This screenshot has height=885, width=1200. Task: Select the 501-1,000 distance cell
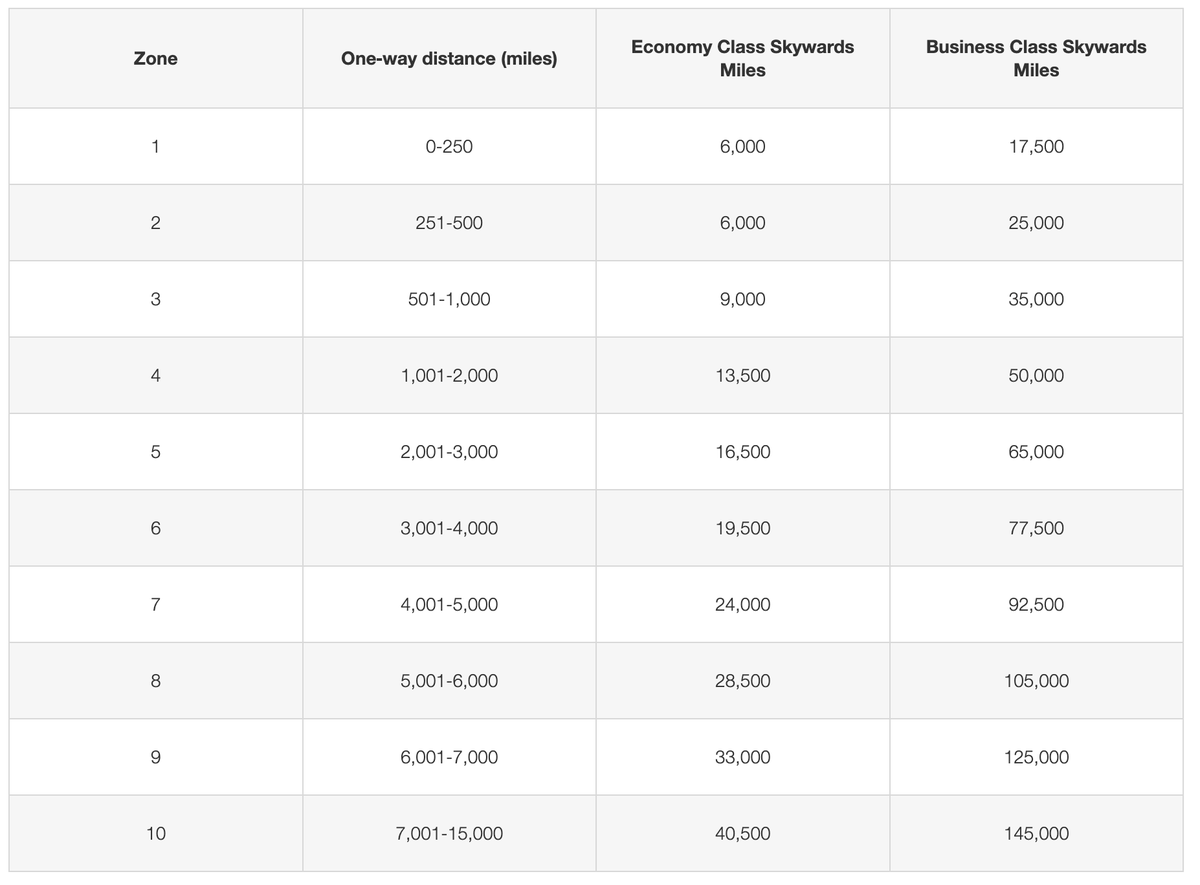449,299
